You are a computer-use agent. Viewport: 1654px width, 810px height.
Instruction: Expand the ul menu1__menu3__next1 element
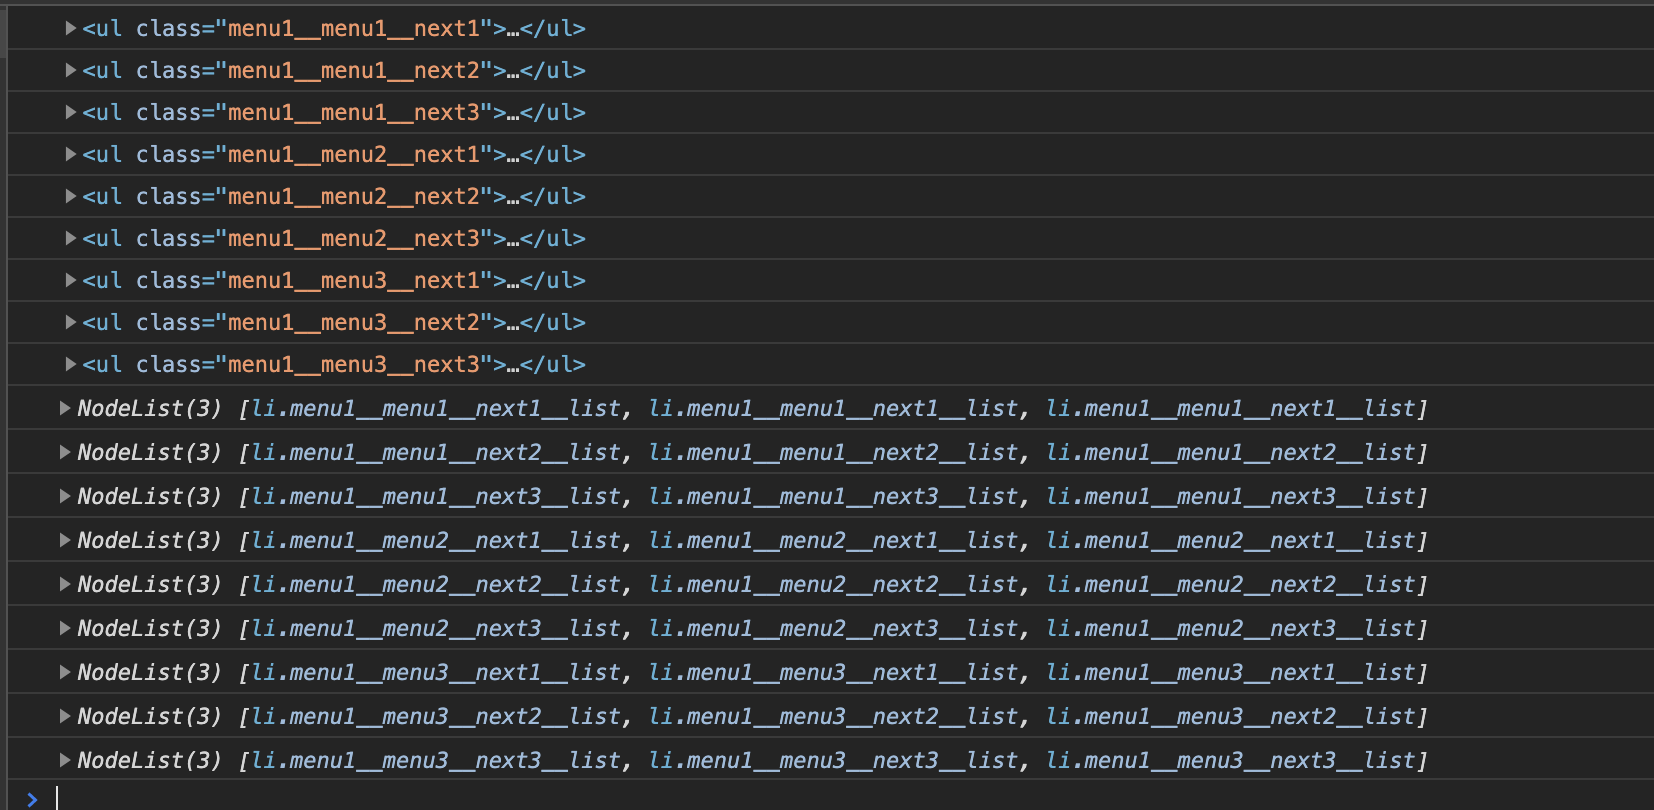pos(71,280)
